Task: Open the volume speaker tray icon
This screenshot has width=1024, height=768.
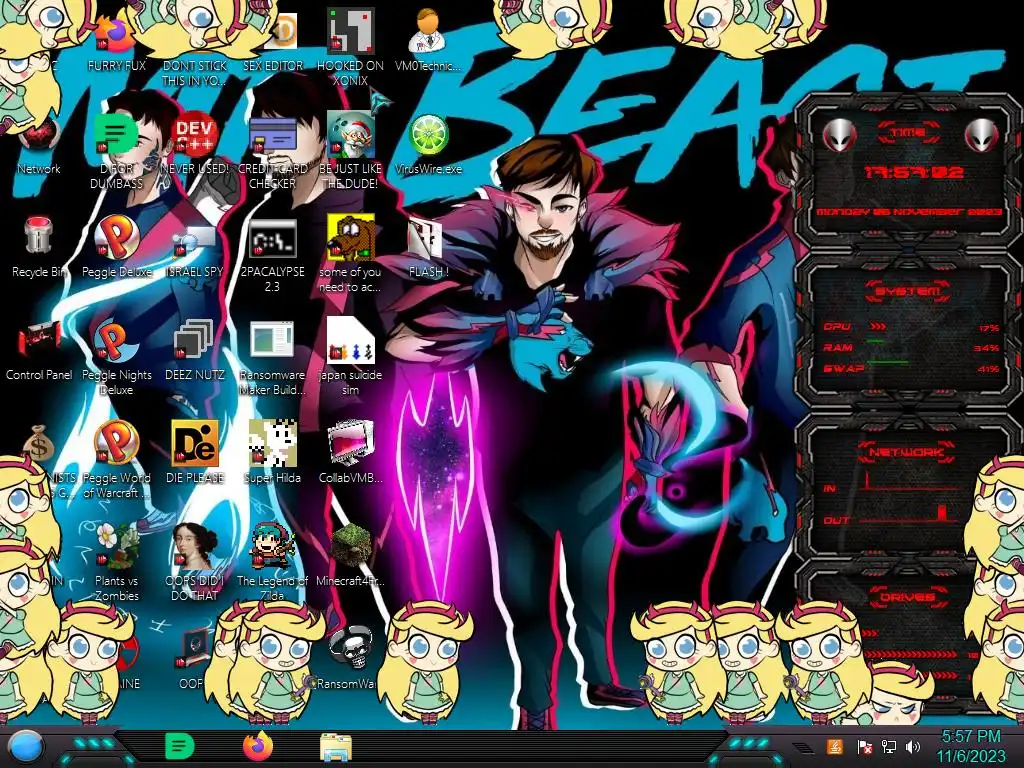Action: pos(913,746)
